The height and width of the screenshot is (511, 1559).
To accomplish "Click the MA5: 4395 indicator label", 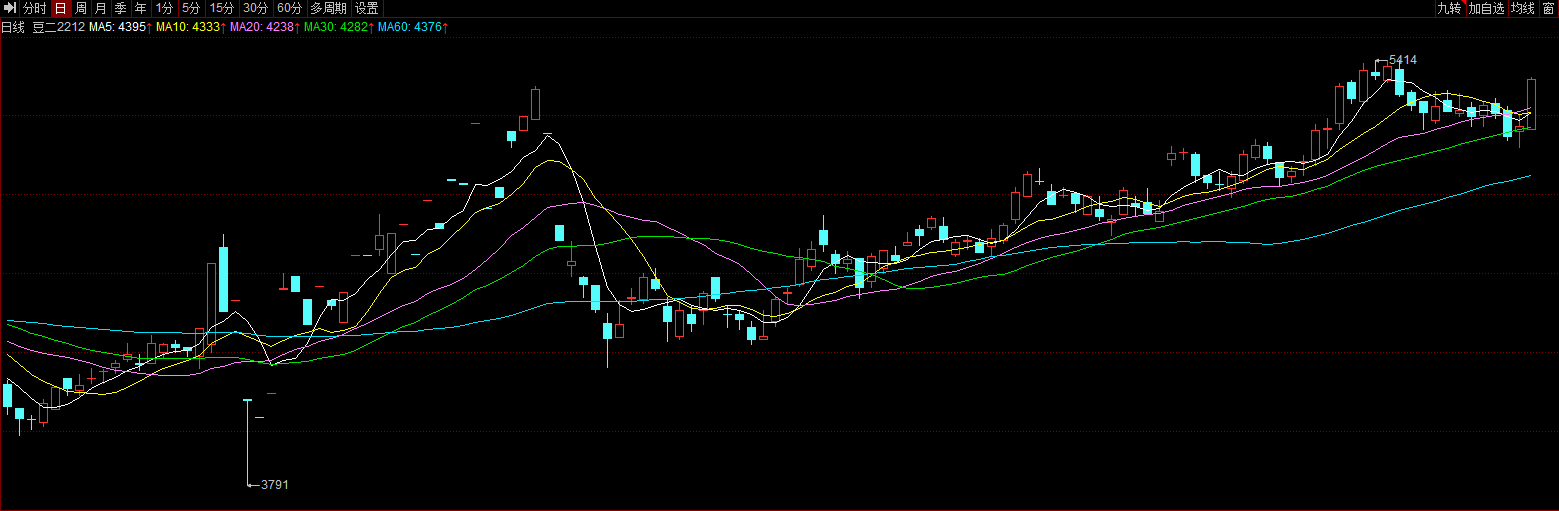I will tap(120, 27).
